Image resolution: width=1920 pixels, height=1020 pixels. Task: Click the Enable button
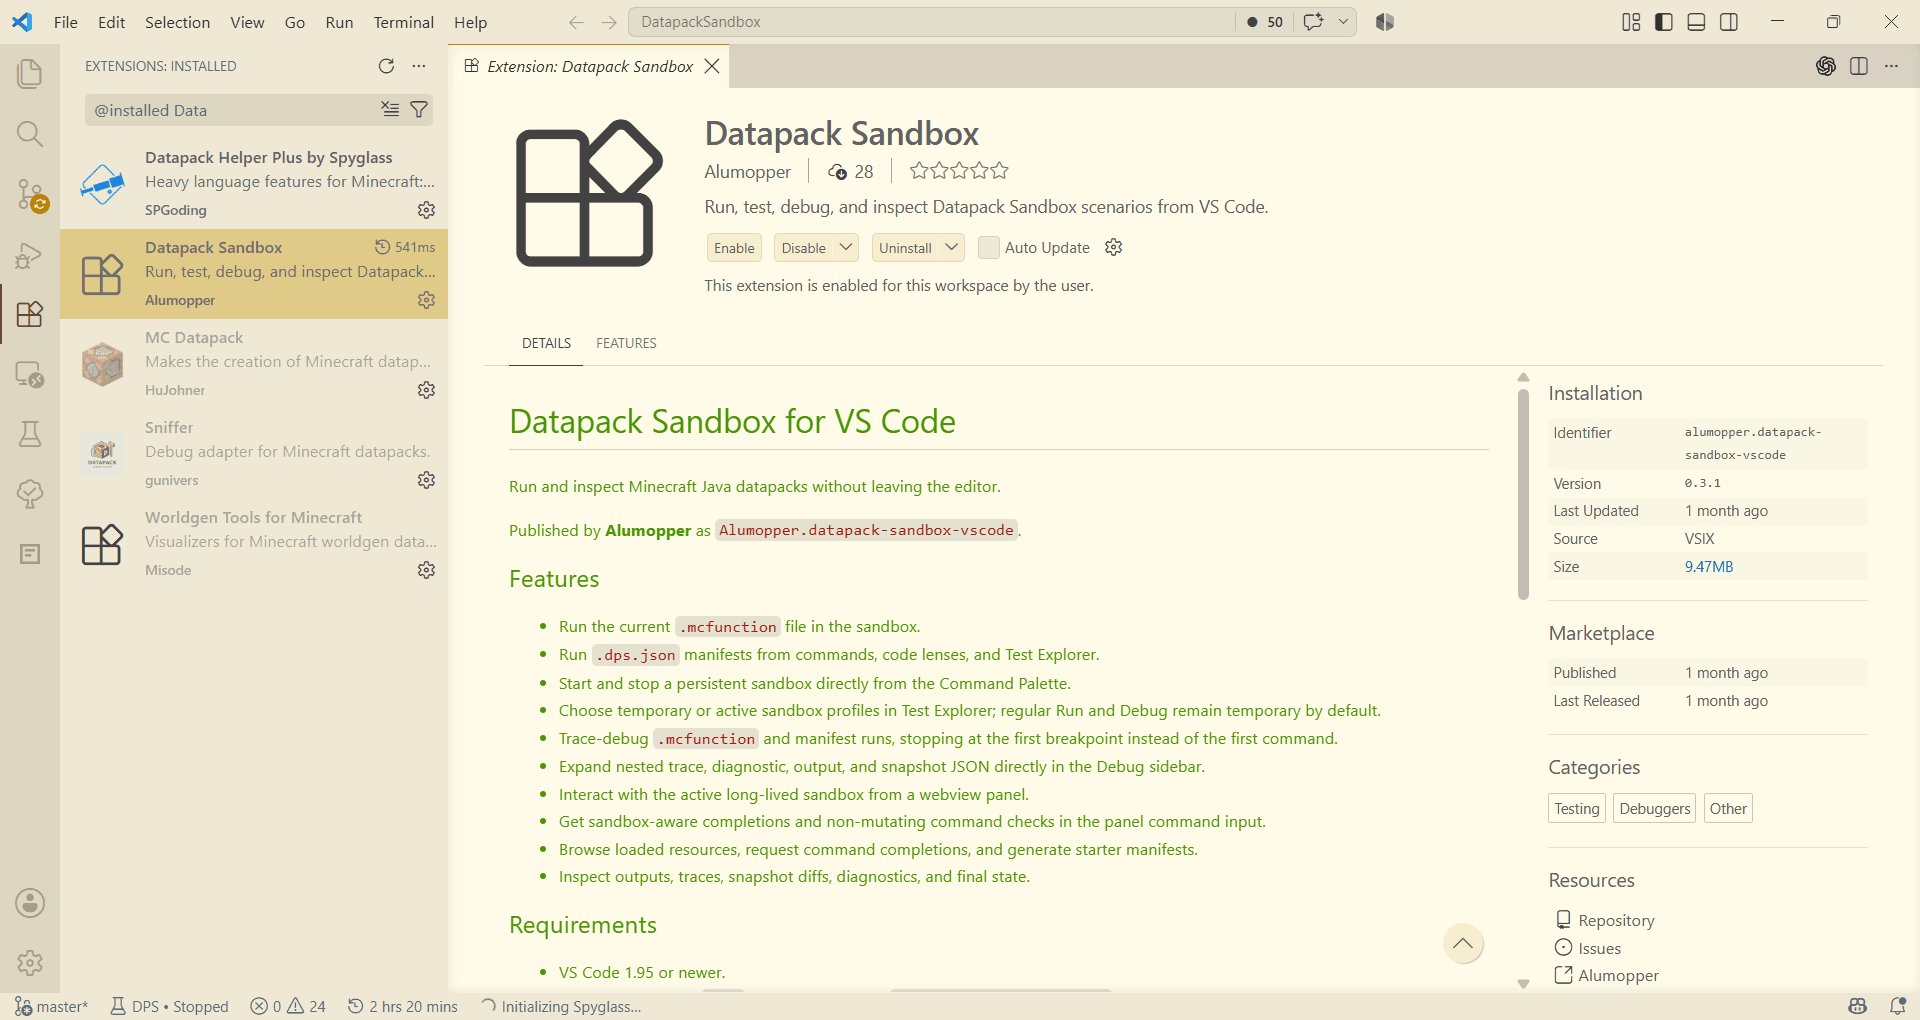(734, 248)
